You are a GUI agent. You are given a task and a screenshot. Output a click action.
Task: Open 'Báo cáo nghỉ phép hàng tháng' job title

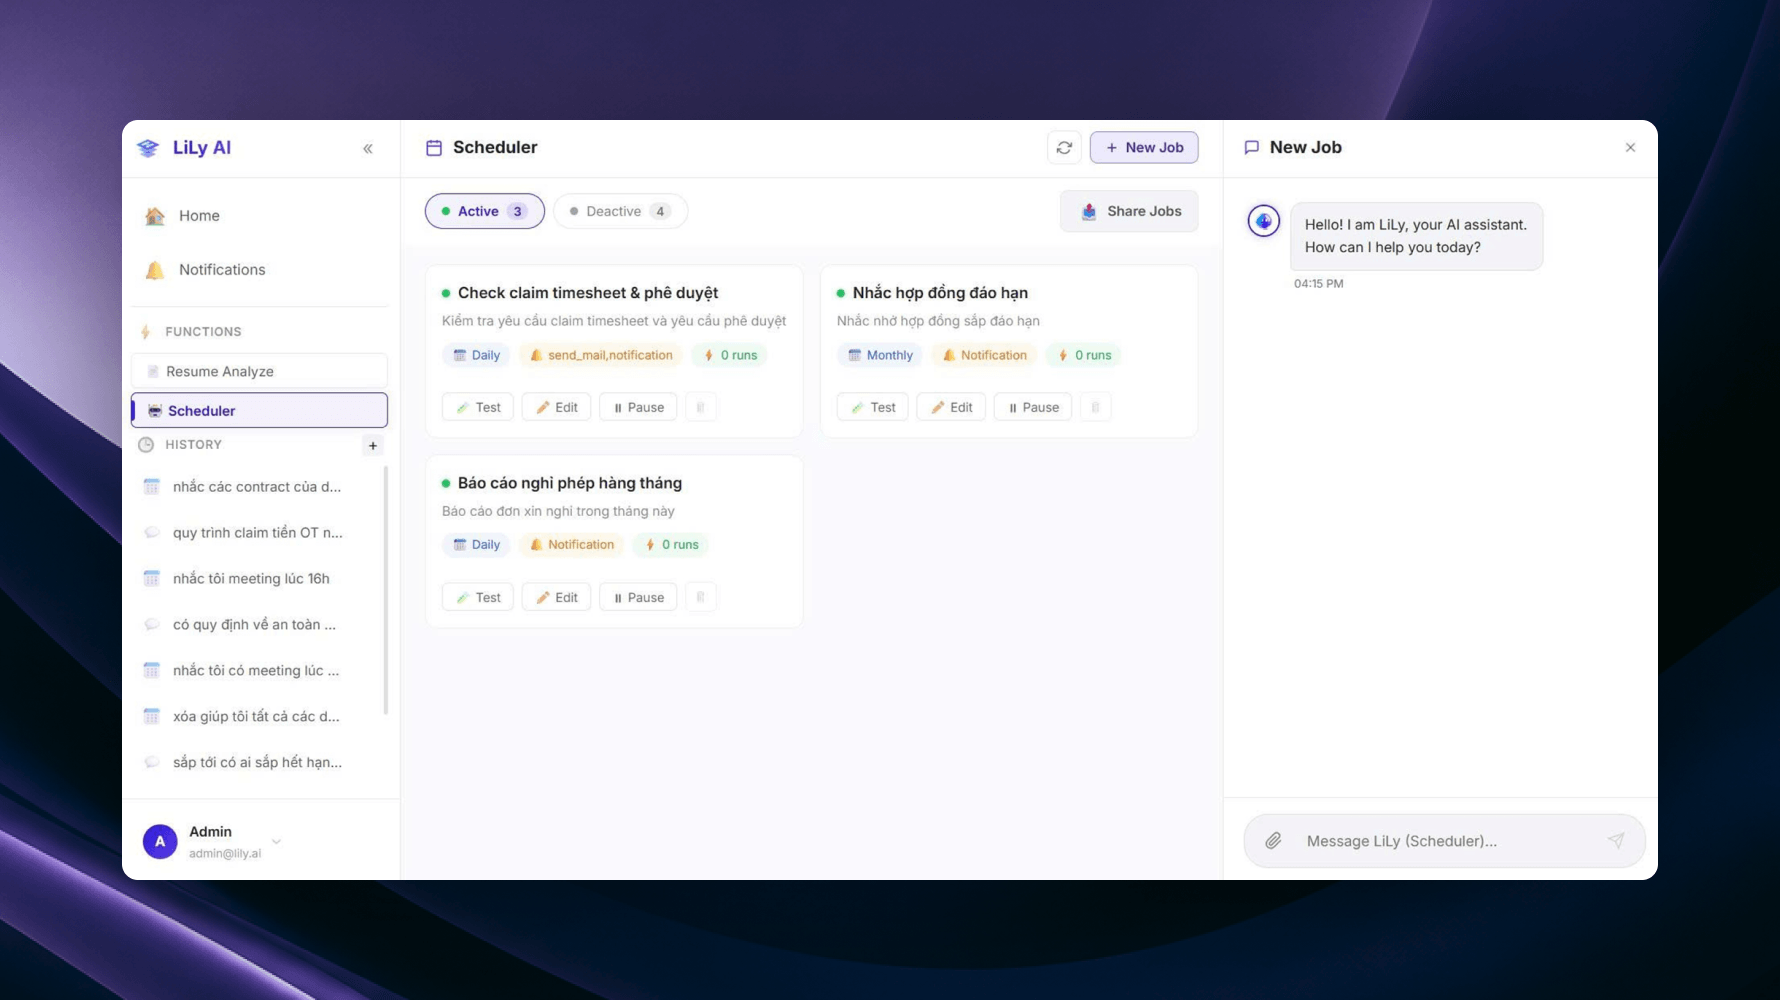coord(570,483)
